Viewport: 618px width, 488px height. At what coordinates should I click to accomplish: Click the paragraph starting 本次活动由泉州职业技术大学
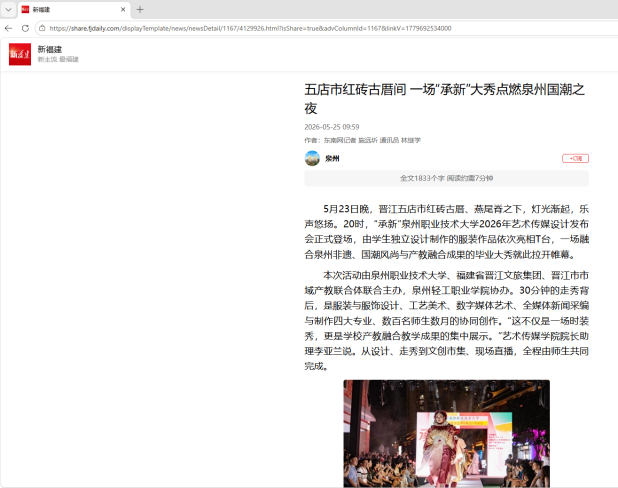(447, 320)
